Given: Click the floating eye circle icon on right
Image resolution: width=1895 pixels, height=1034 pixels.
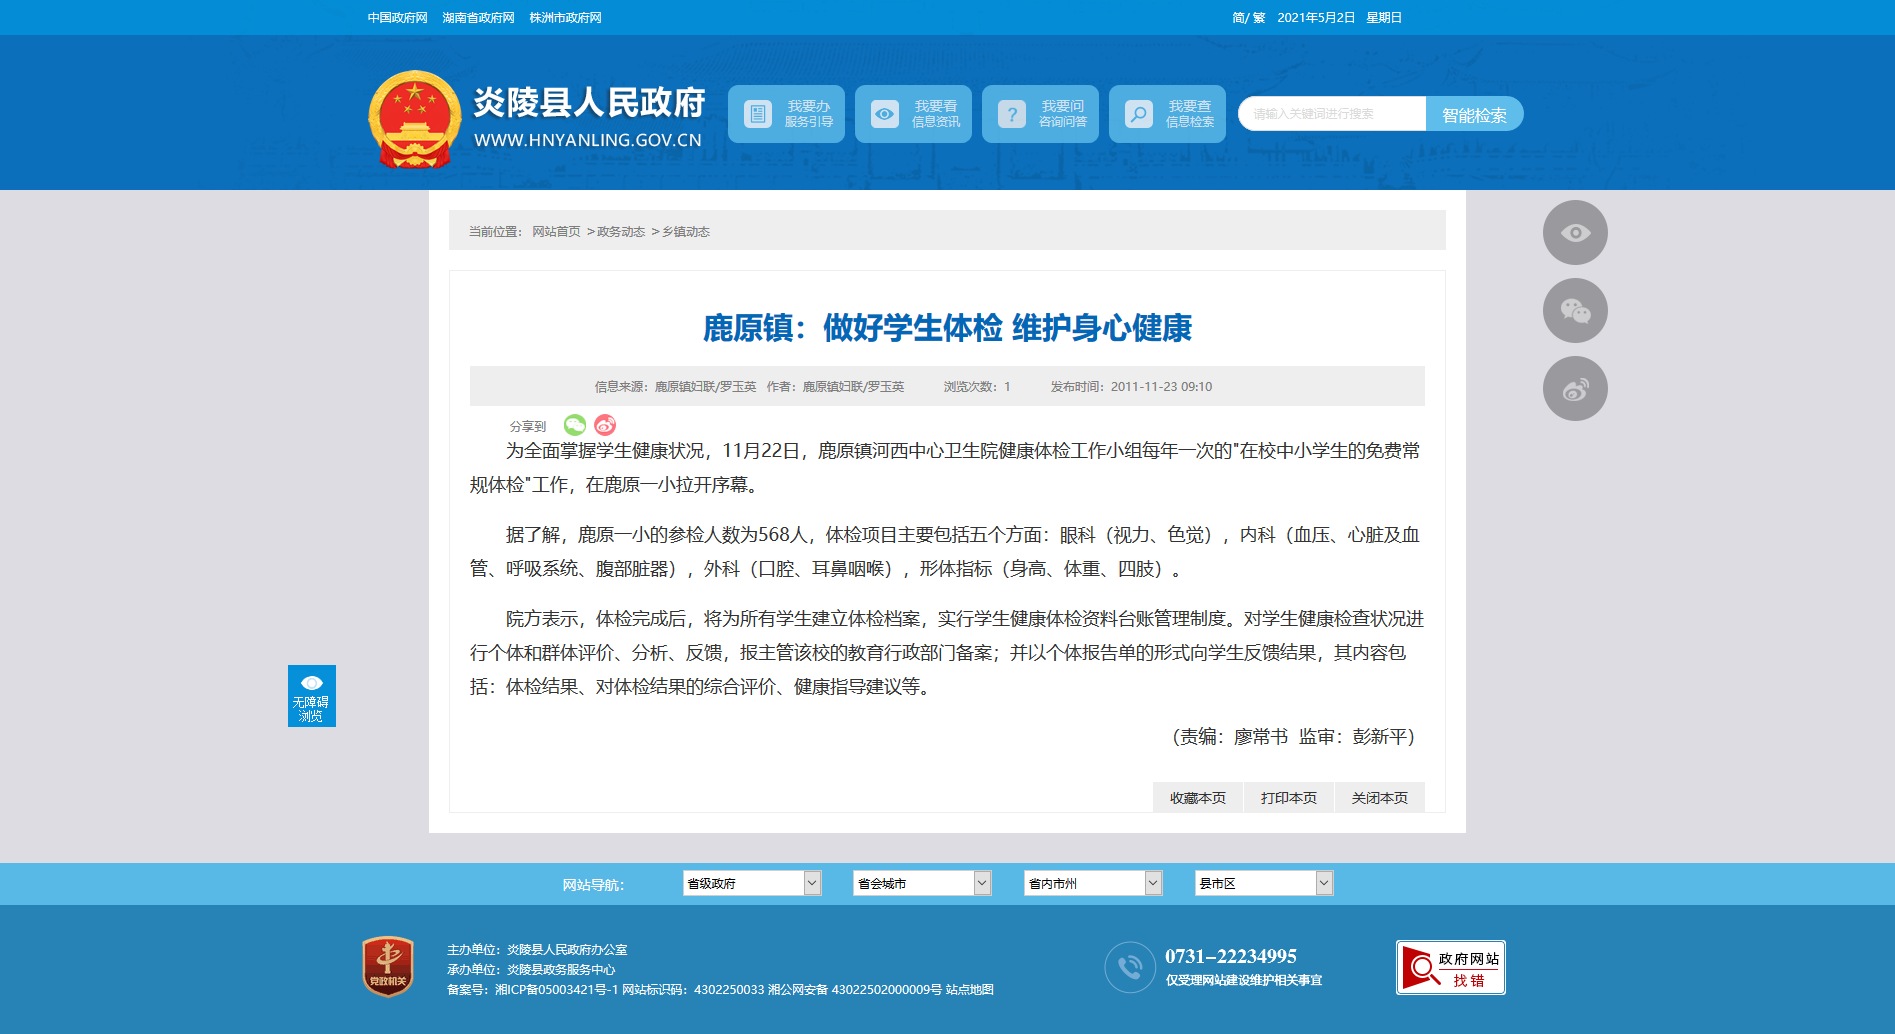Looking at the screenshot, I should (1575, 233).
